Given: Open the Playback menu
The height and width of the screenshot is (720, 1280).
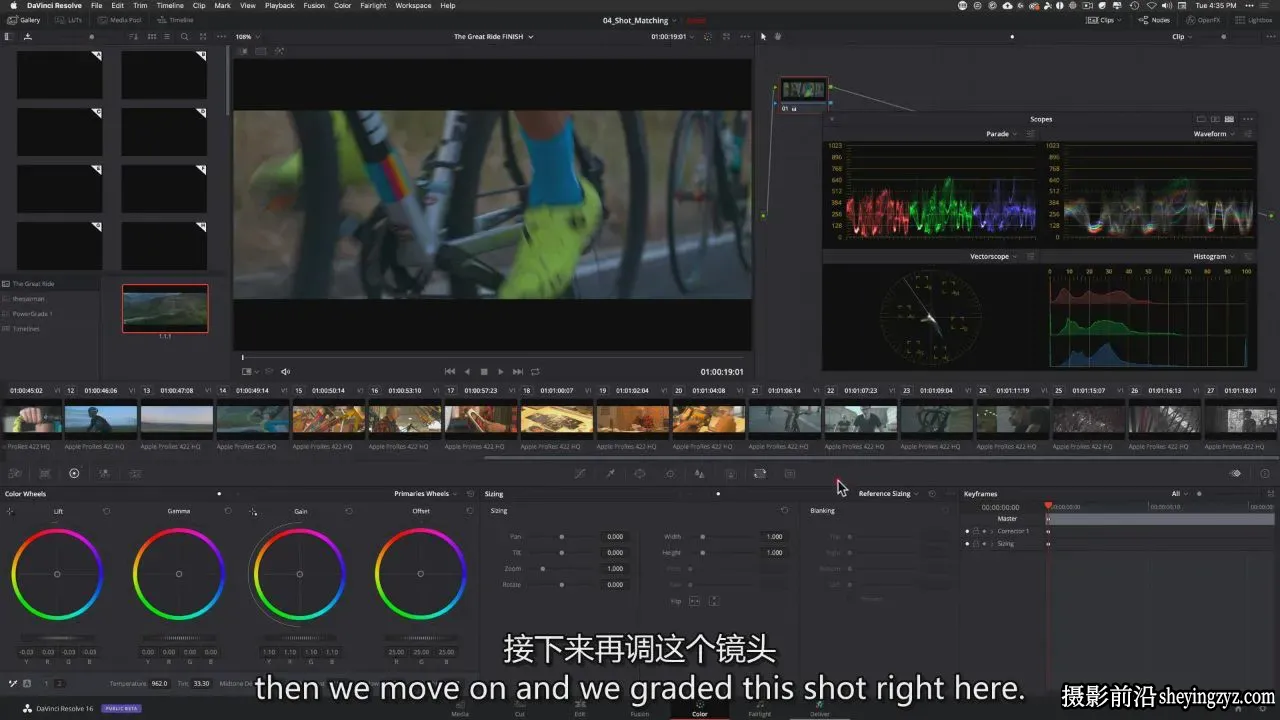Looking at the screenshot, I should pyautogui.click(x=279, y=5).
